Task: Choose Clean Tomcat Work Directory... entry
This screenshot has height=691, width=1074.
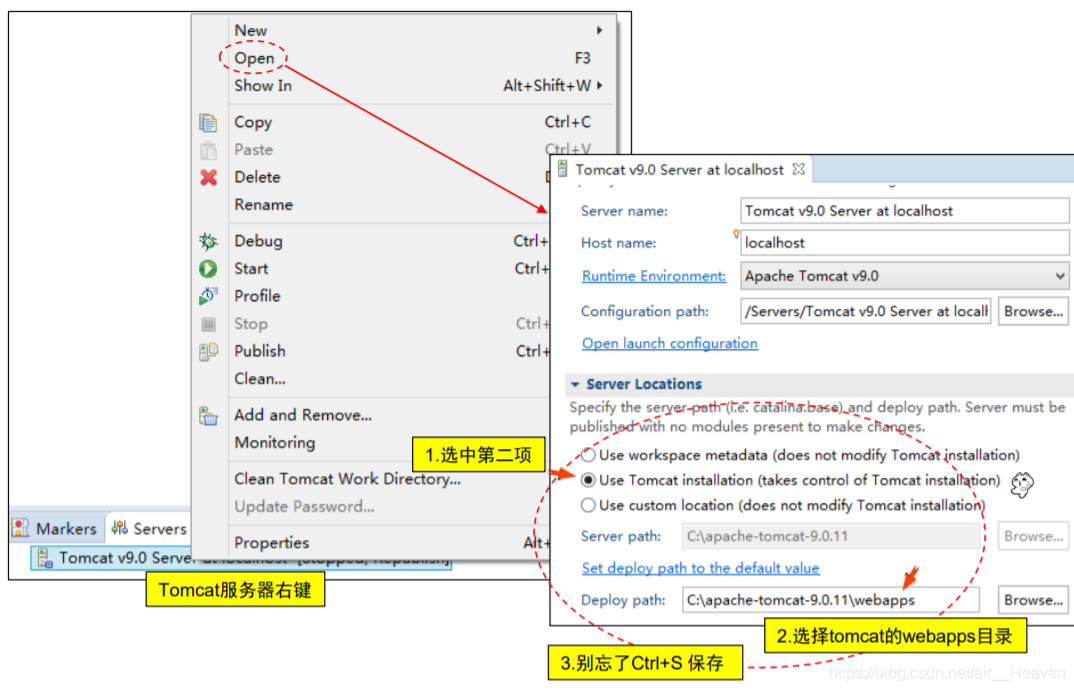Action: pos(347,479)
